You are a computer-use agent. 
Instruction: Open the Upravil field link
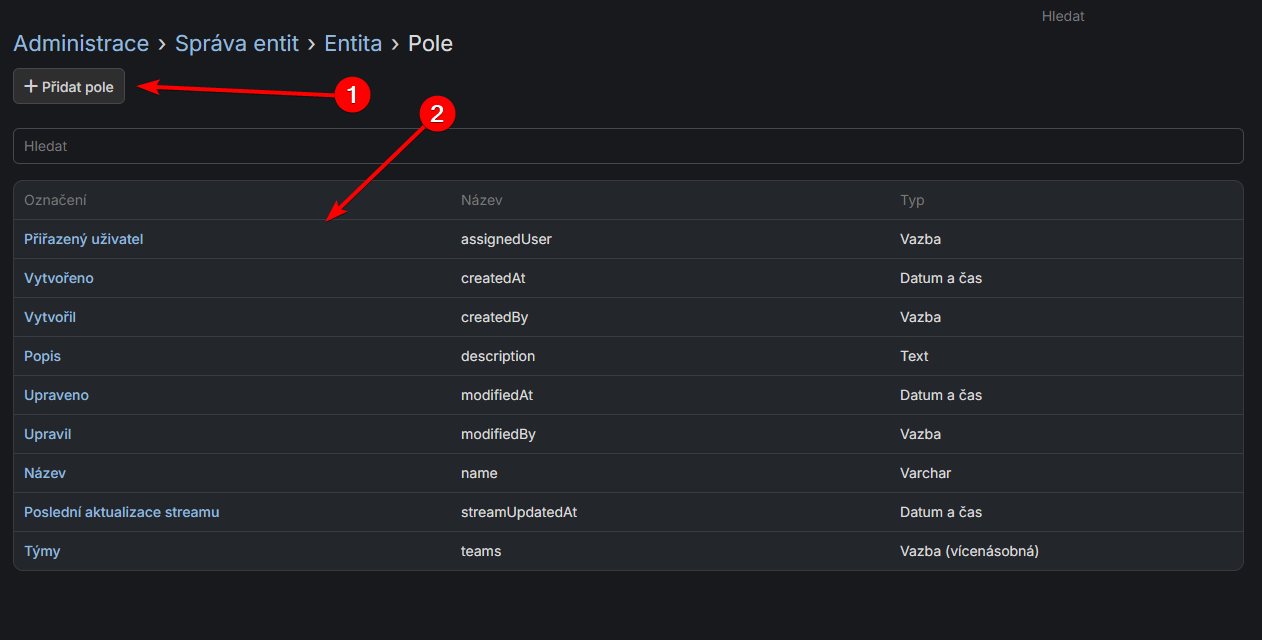coord(47,434)
